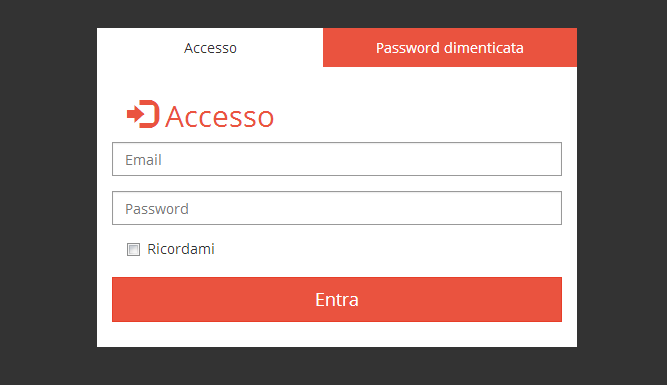
Task: Activate the white Accesso login tab
Action: point(210,48)
